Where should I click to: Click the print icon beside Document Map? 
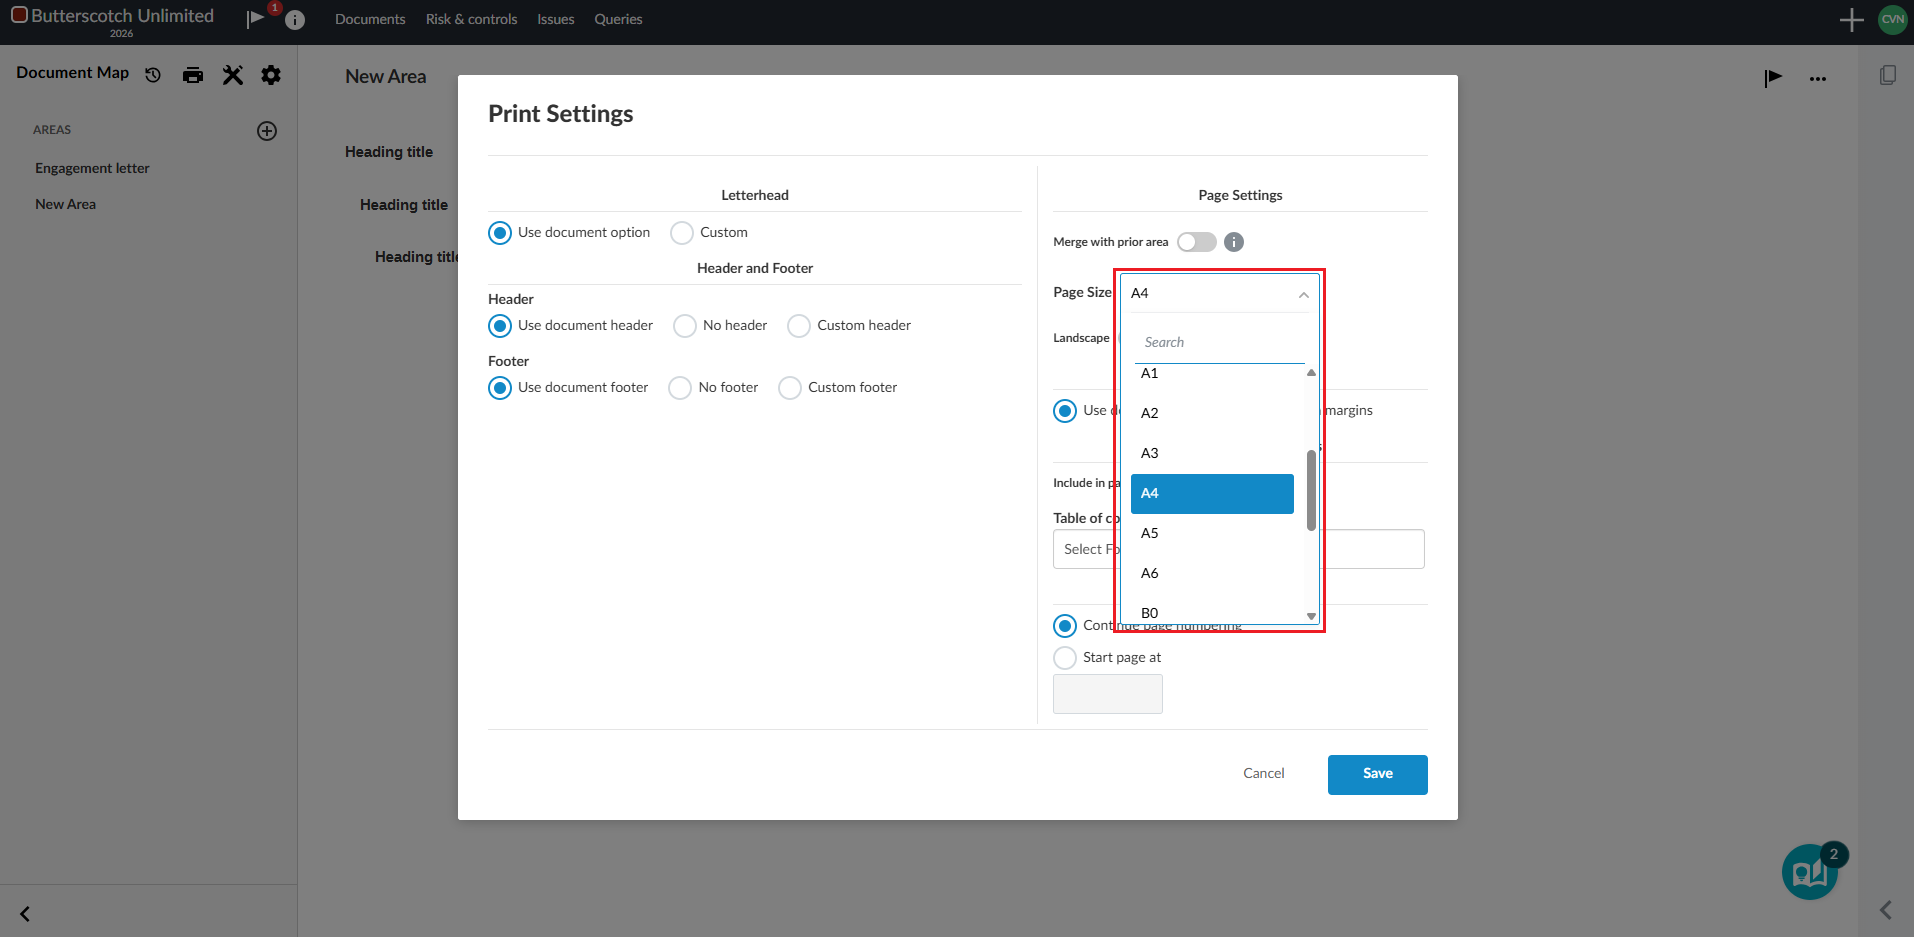(x=193, y=75)
